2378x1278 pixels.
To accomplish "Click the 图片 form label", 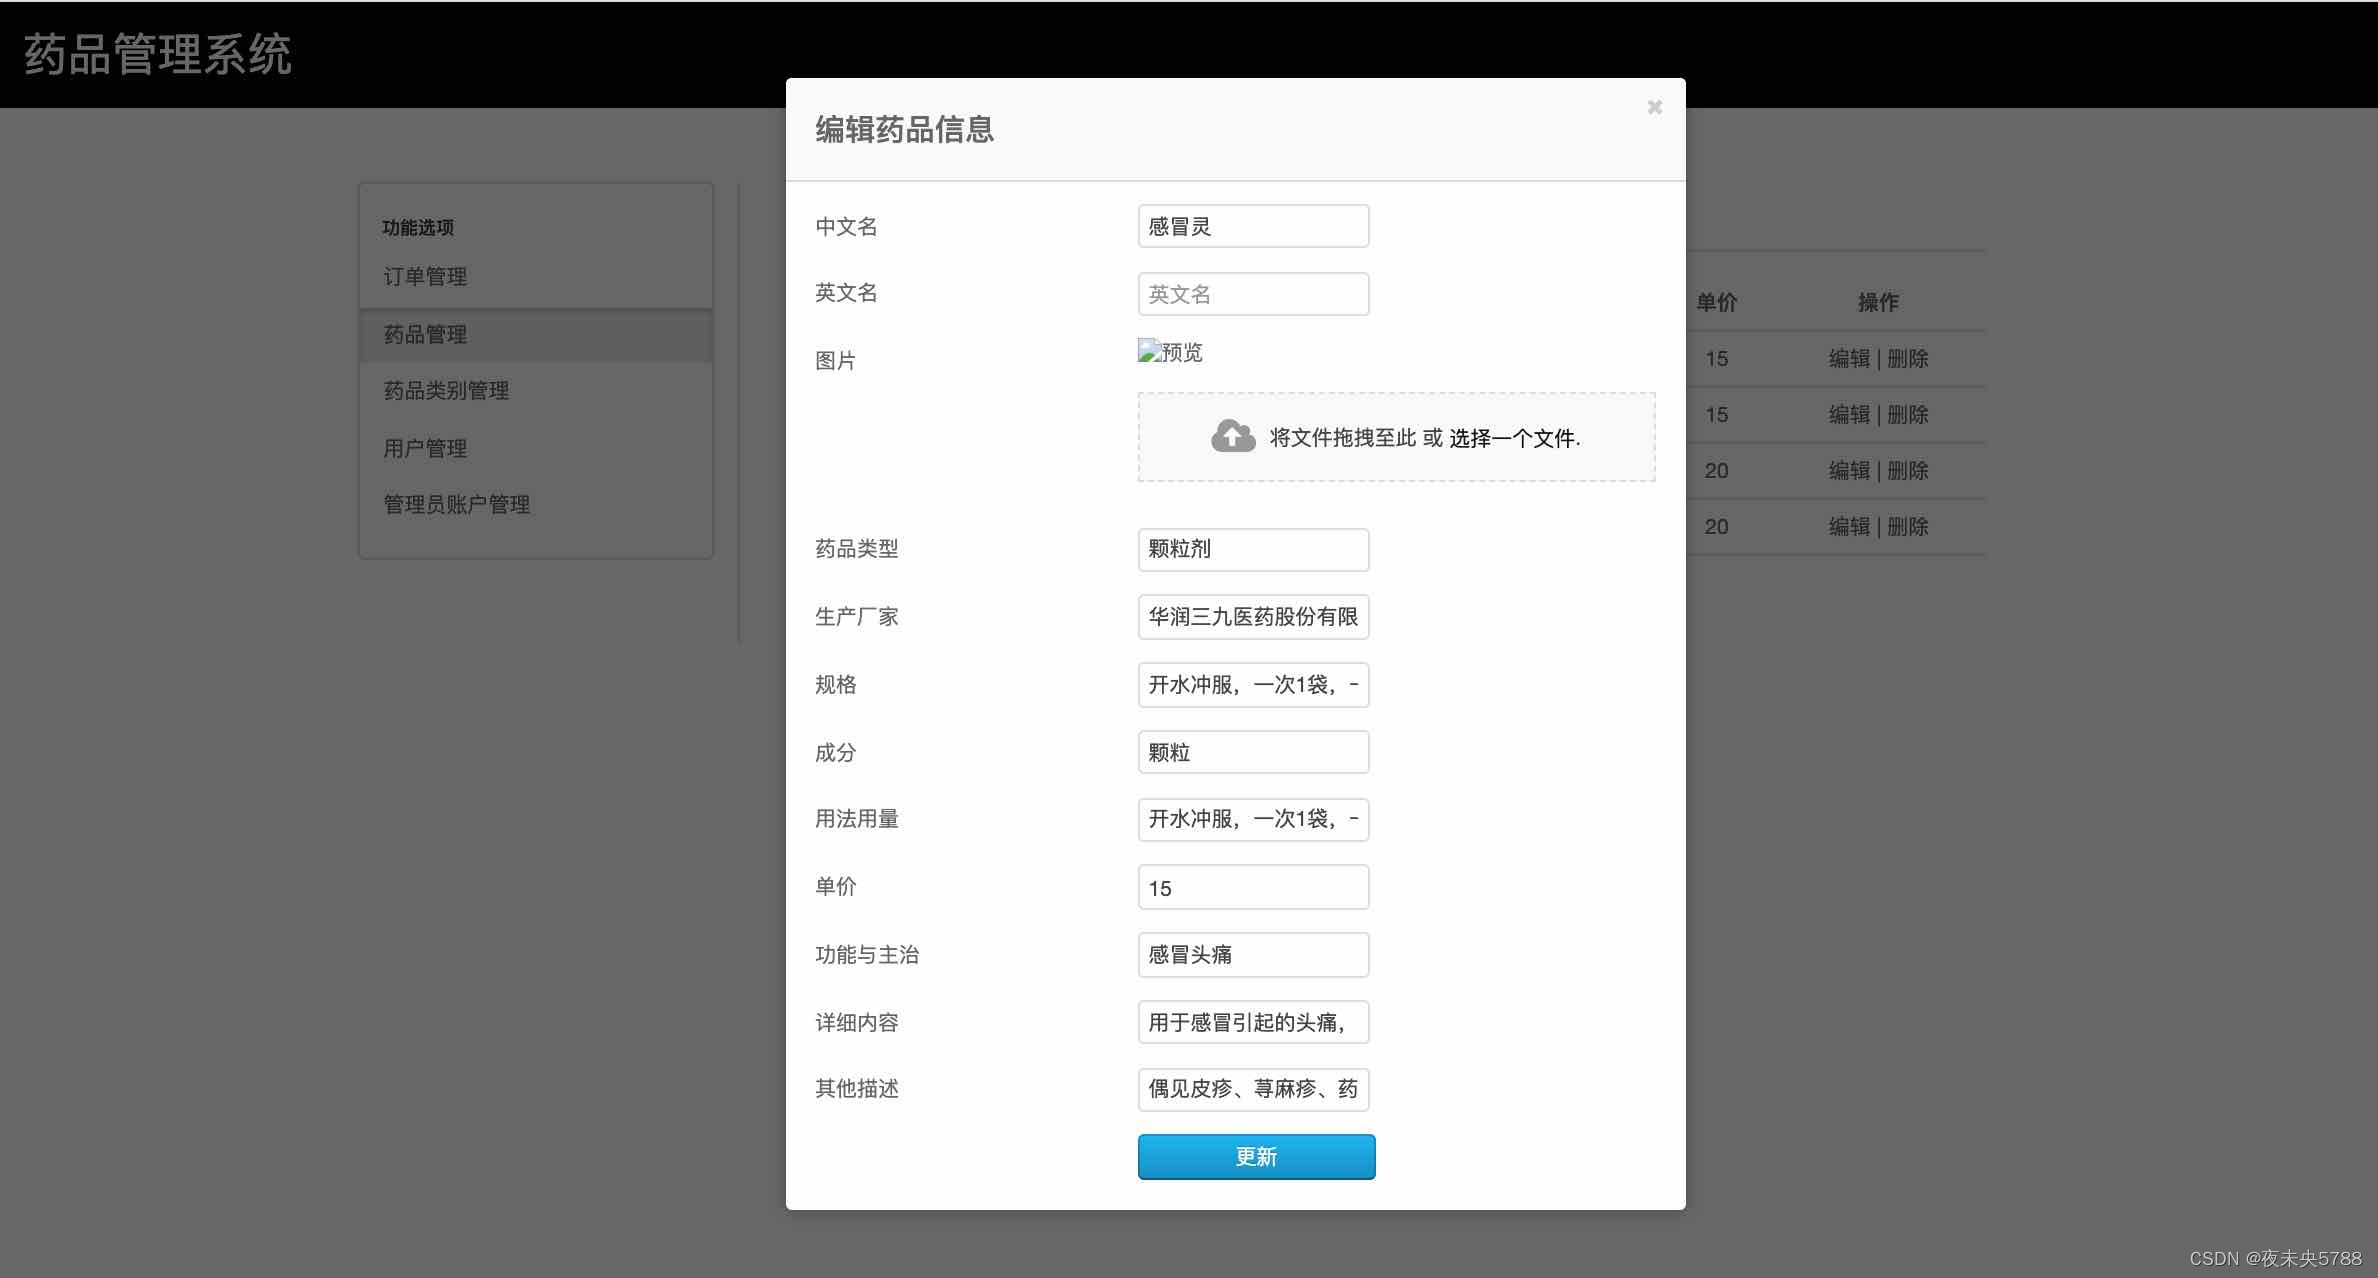I will 836,361.
